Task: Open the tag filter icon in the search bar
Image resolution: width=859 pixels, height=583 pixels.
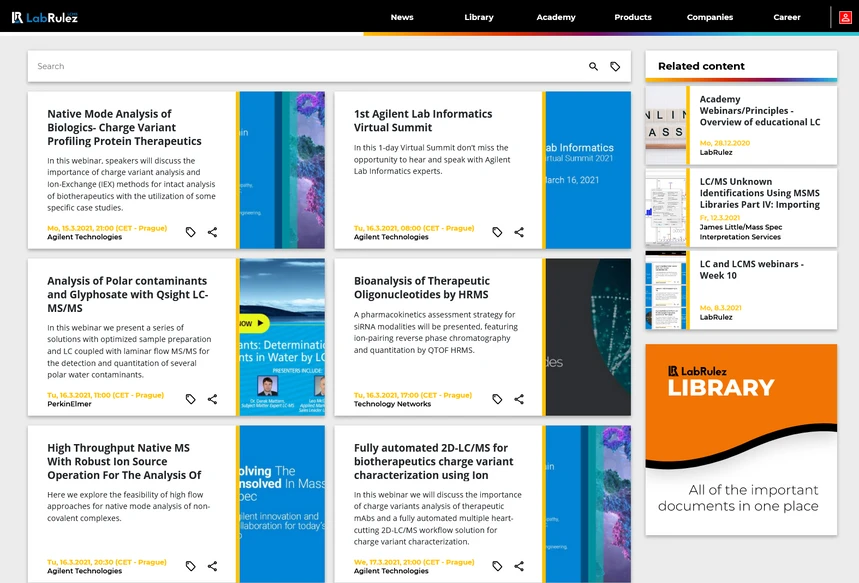Action: pos(615,66)
